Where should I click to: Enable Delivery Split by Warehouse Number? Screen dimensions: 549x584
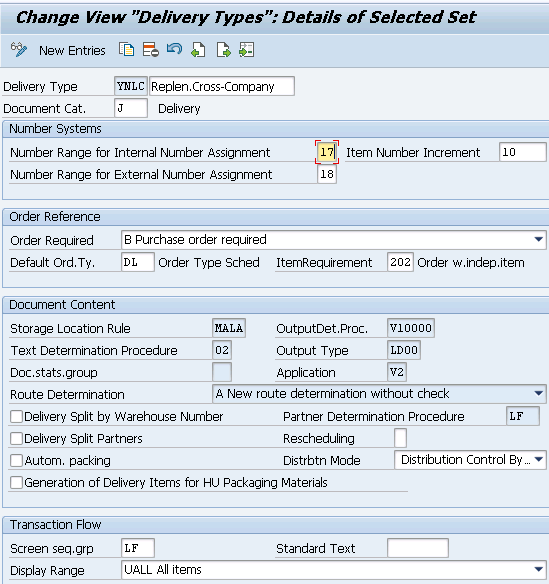pos(16,416)
